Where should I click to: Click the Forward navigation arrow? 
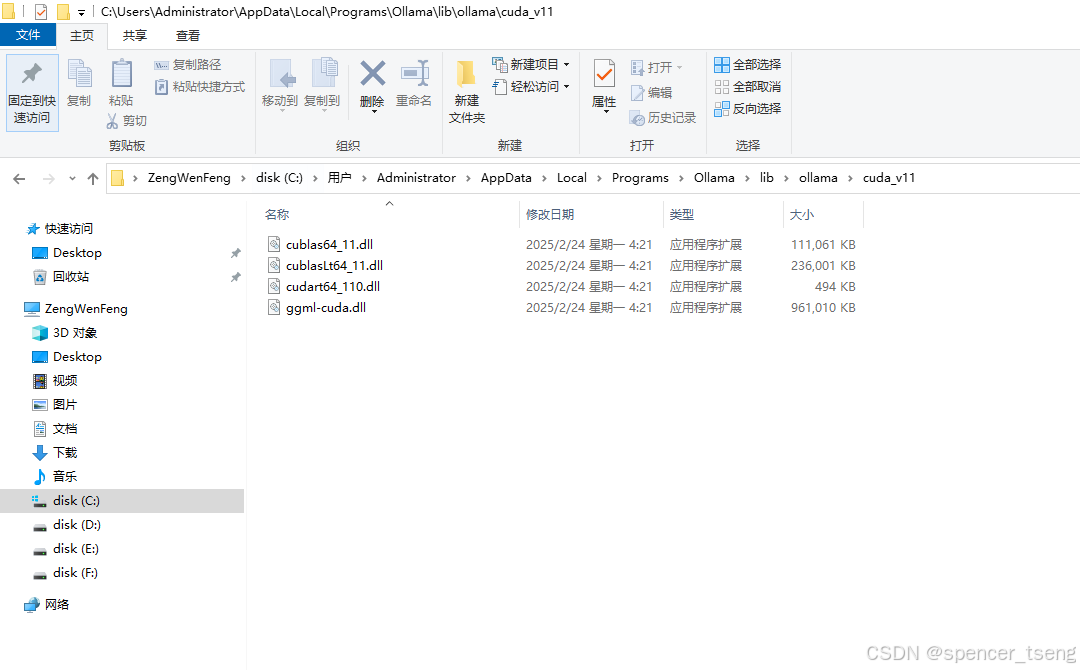pos(48,179)
